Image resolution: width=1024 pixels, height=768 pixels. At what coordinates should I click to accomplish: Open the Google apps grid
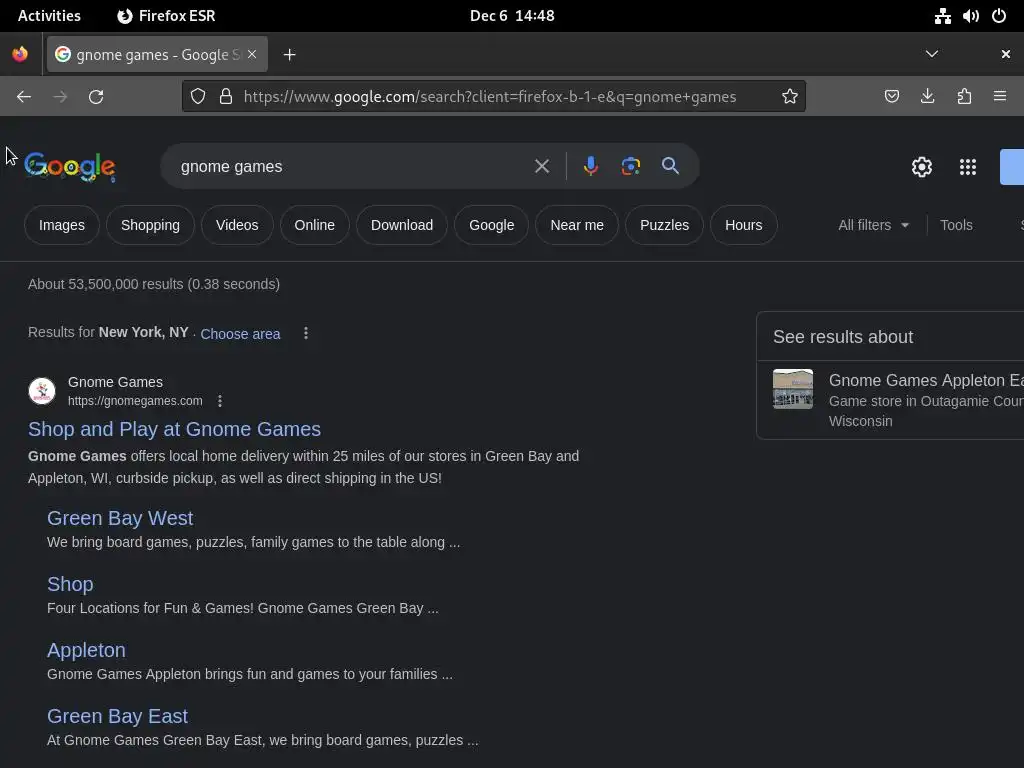(x=968, y=167)
